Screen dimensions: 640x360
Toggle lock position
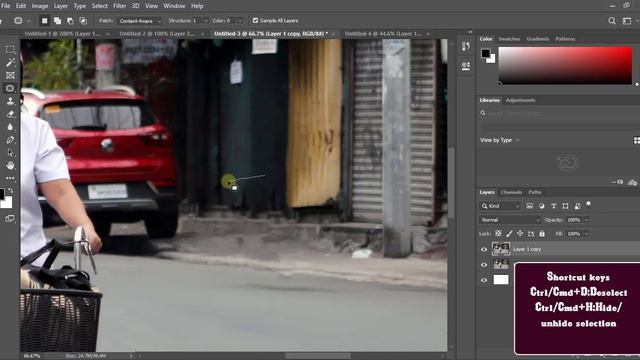[520, 233]
